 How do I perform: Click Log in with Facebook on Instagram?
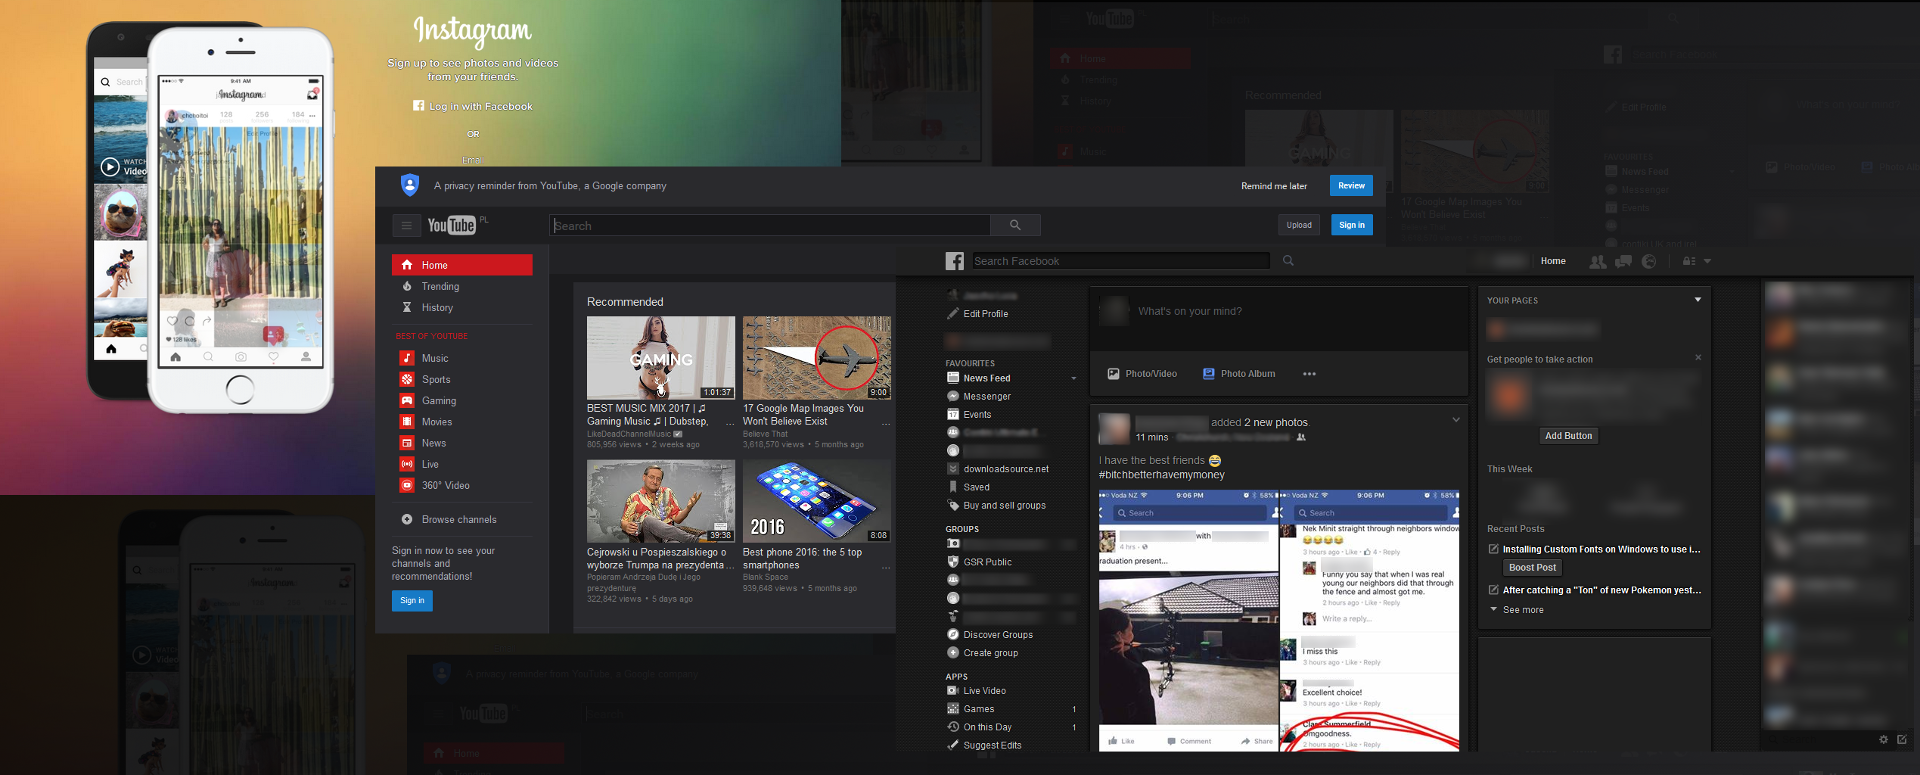pyautogui.click(x=473, y=106)
